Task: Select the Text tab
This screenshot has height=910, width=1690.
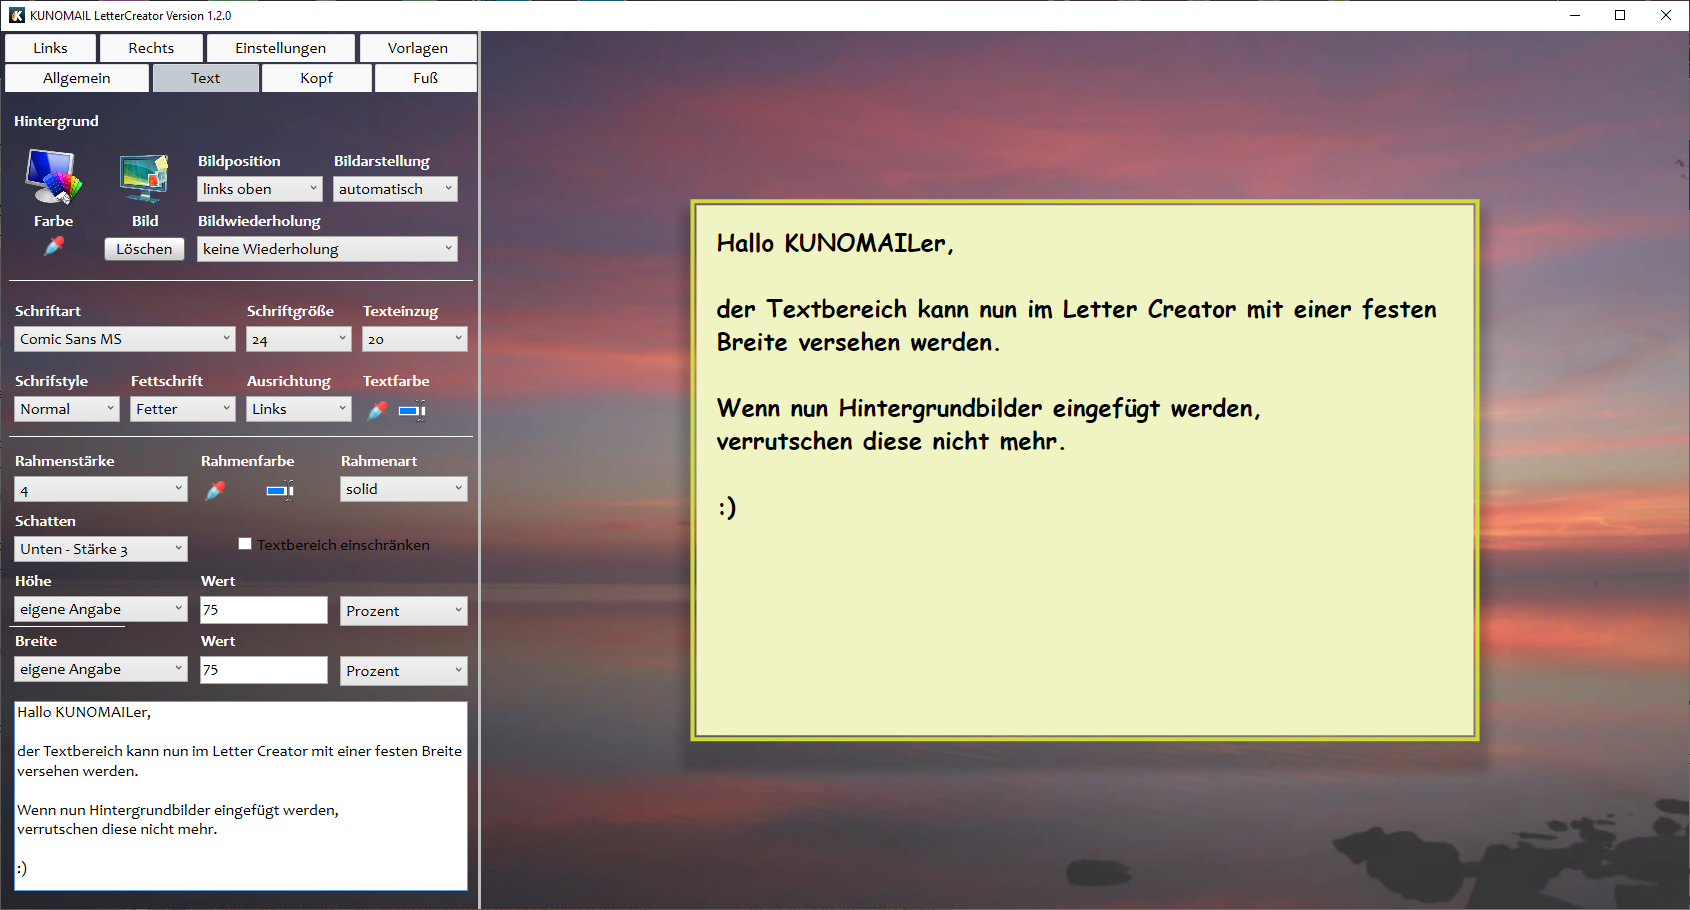Action: tap(206, 78)
